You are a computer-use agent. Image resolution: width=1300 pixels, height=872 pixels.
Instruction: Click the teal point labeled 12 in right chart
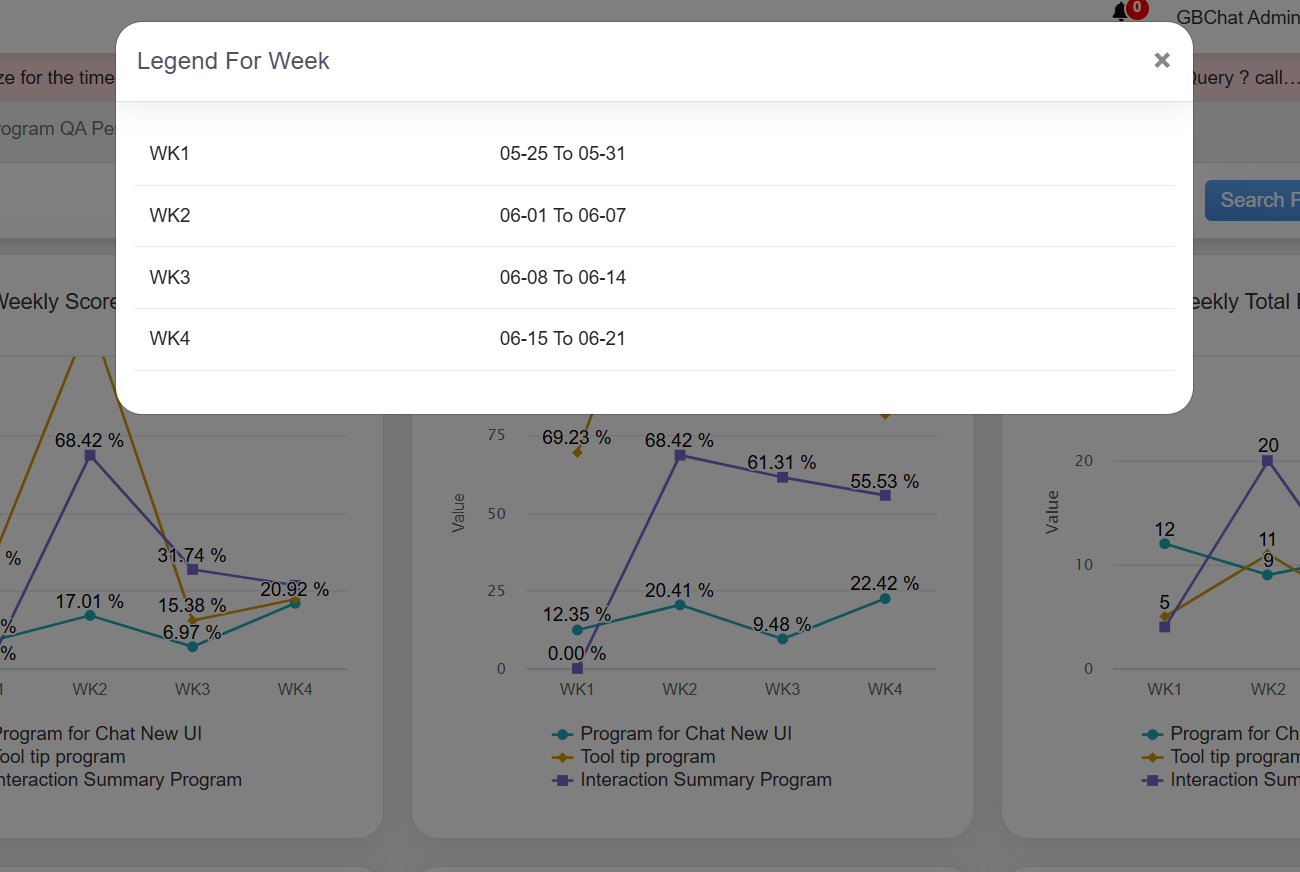(x=1164, y=544)
